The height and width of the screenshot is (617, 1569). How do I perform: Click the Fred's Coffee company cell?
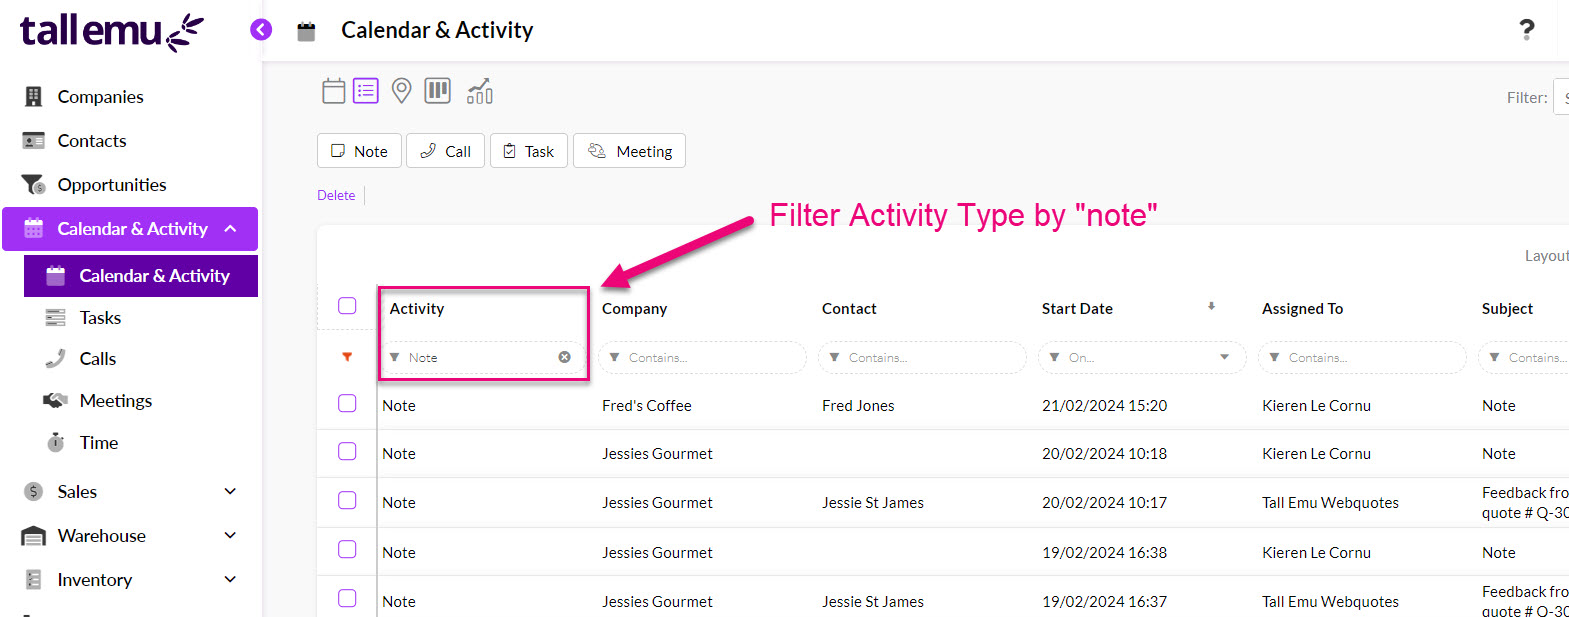(647, 406)
